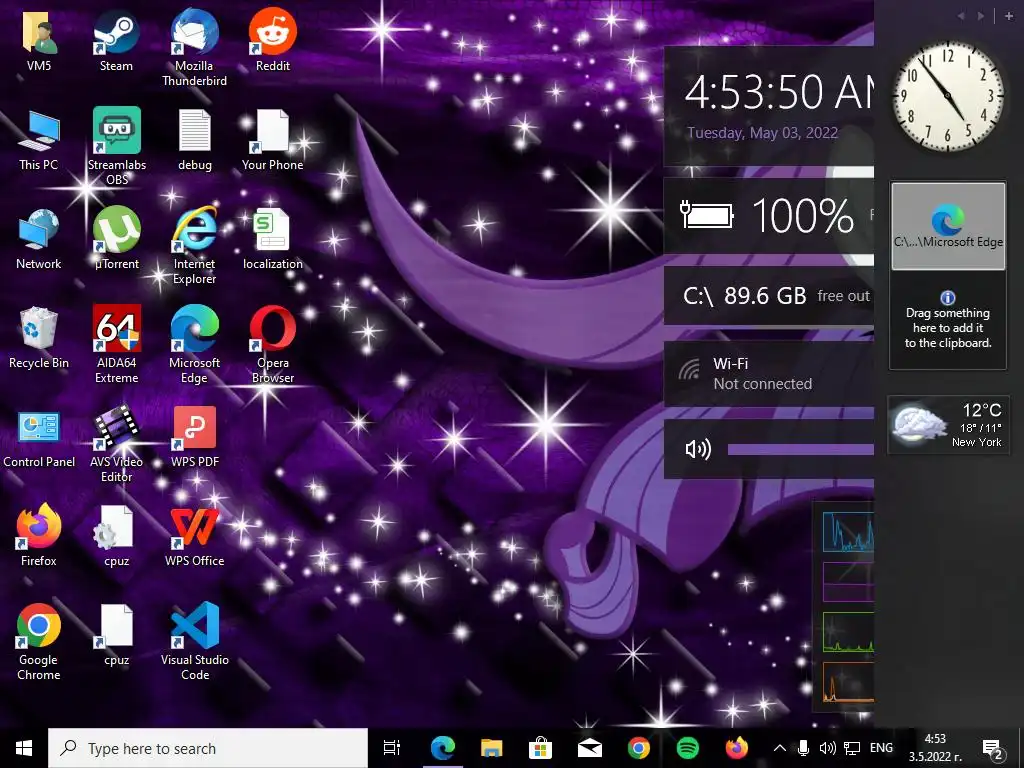Select the Steam desktop shortcut
The width and height of the screenshot is (1024, 768).
116,40
